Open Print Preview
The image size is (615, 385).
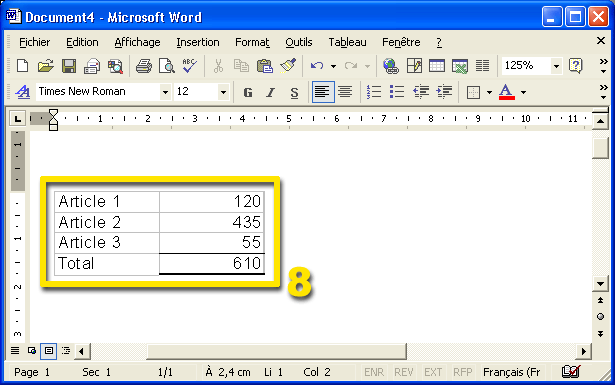pos(167,66)
